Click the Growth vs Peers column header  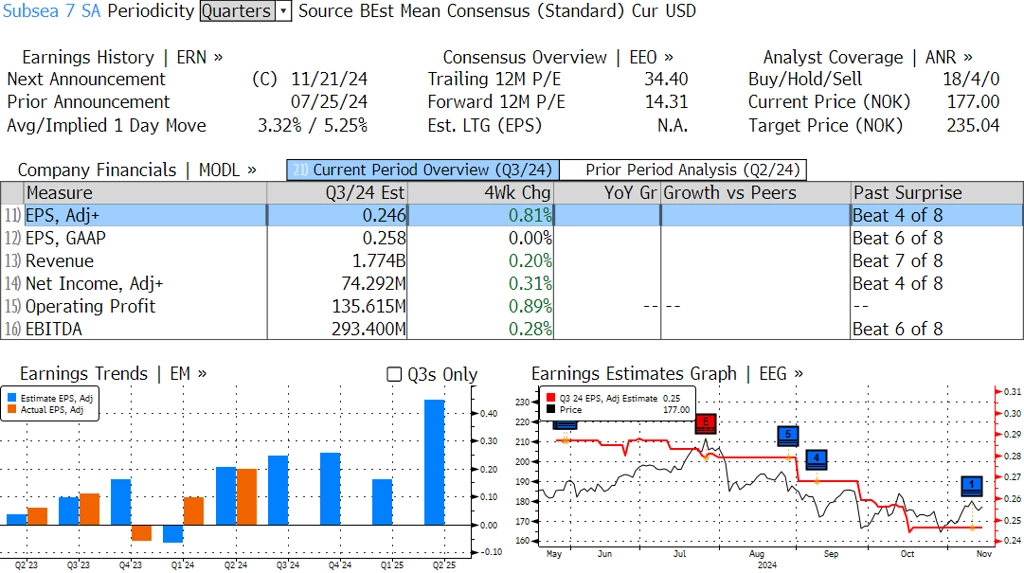pyautogui.click(x=756, y=193)
